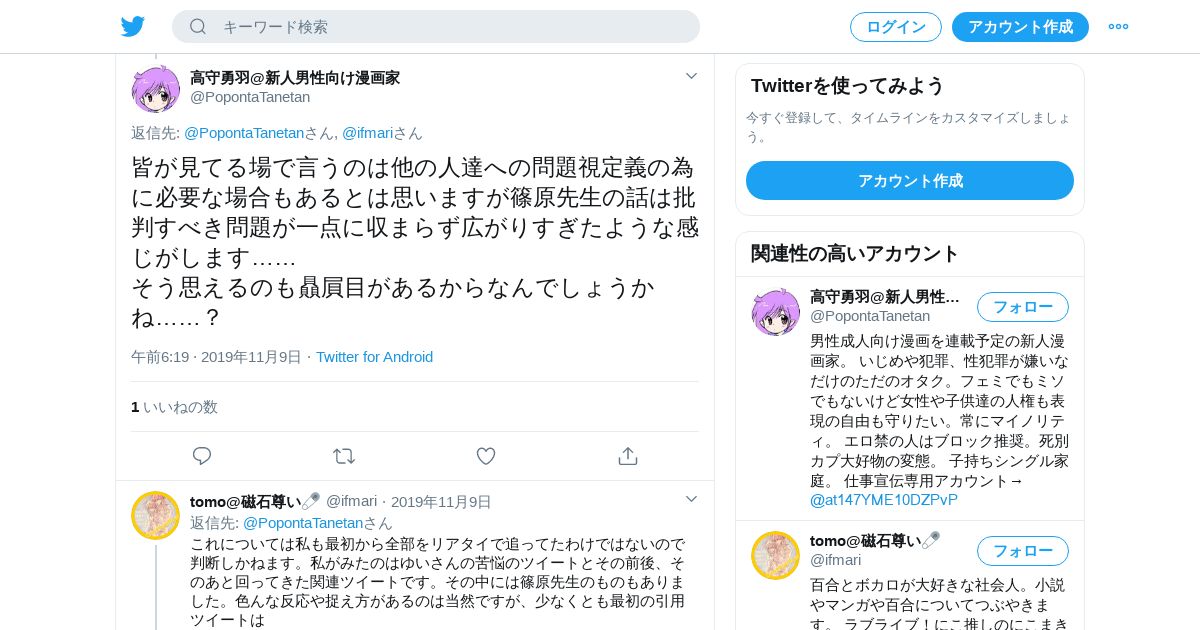Follow @PopontaTanetan in related accounts

tap(1022, 307)
